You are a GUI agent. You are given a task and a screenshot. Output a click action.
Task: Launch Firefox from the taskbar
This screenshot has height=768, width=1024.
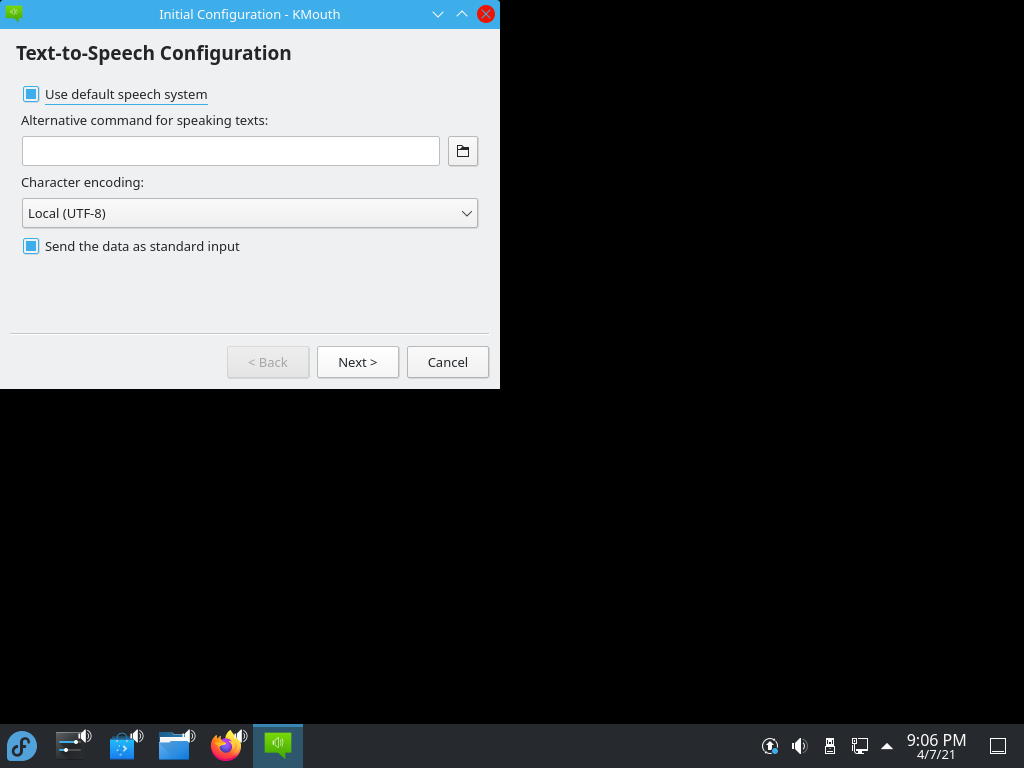click(227, 746)
